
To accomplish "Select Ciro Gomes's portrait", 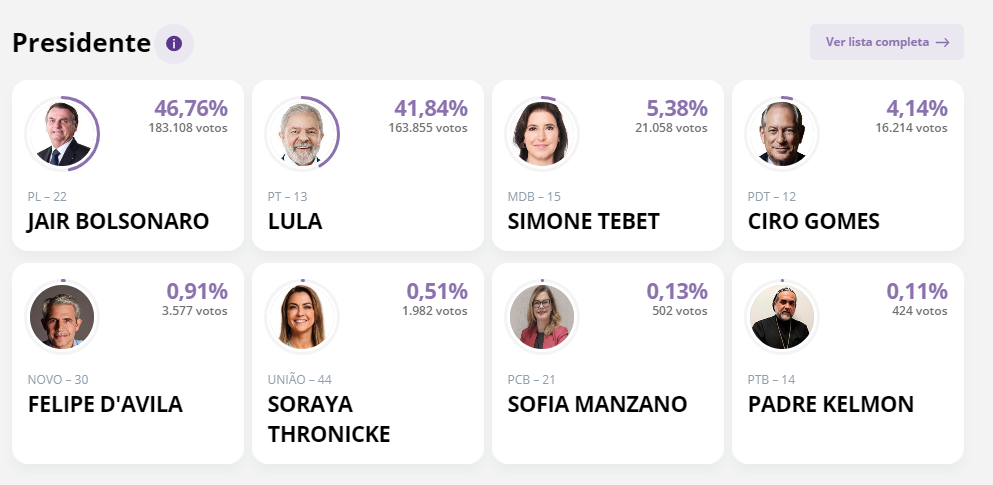I will pyautogui.click(x=782, y=134).
